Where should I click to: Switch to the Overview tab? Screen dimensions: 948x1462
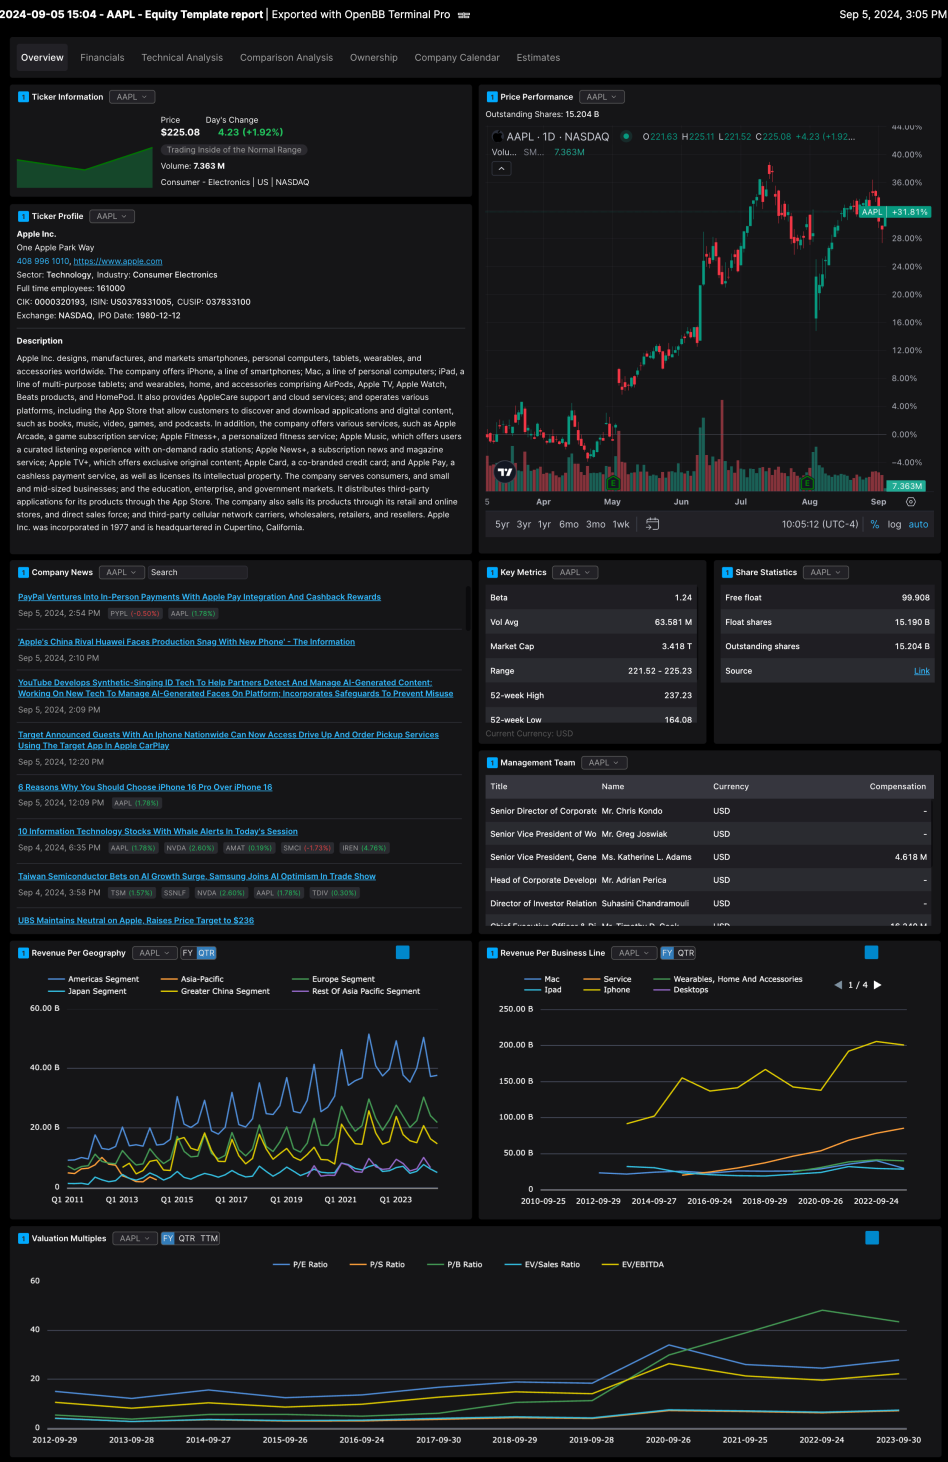pos(42,58)
